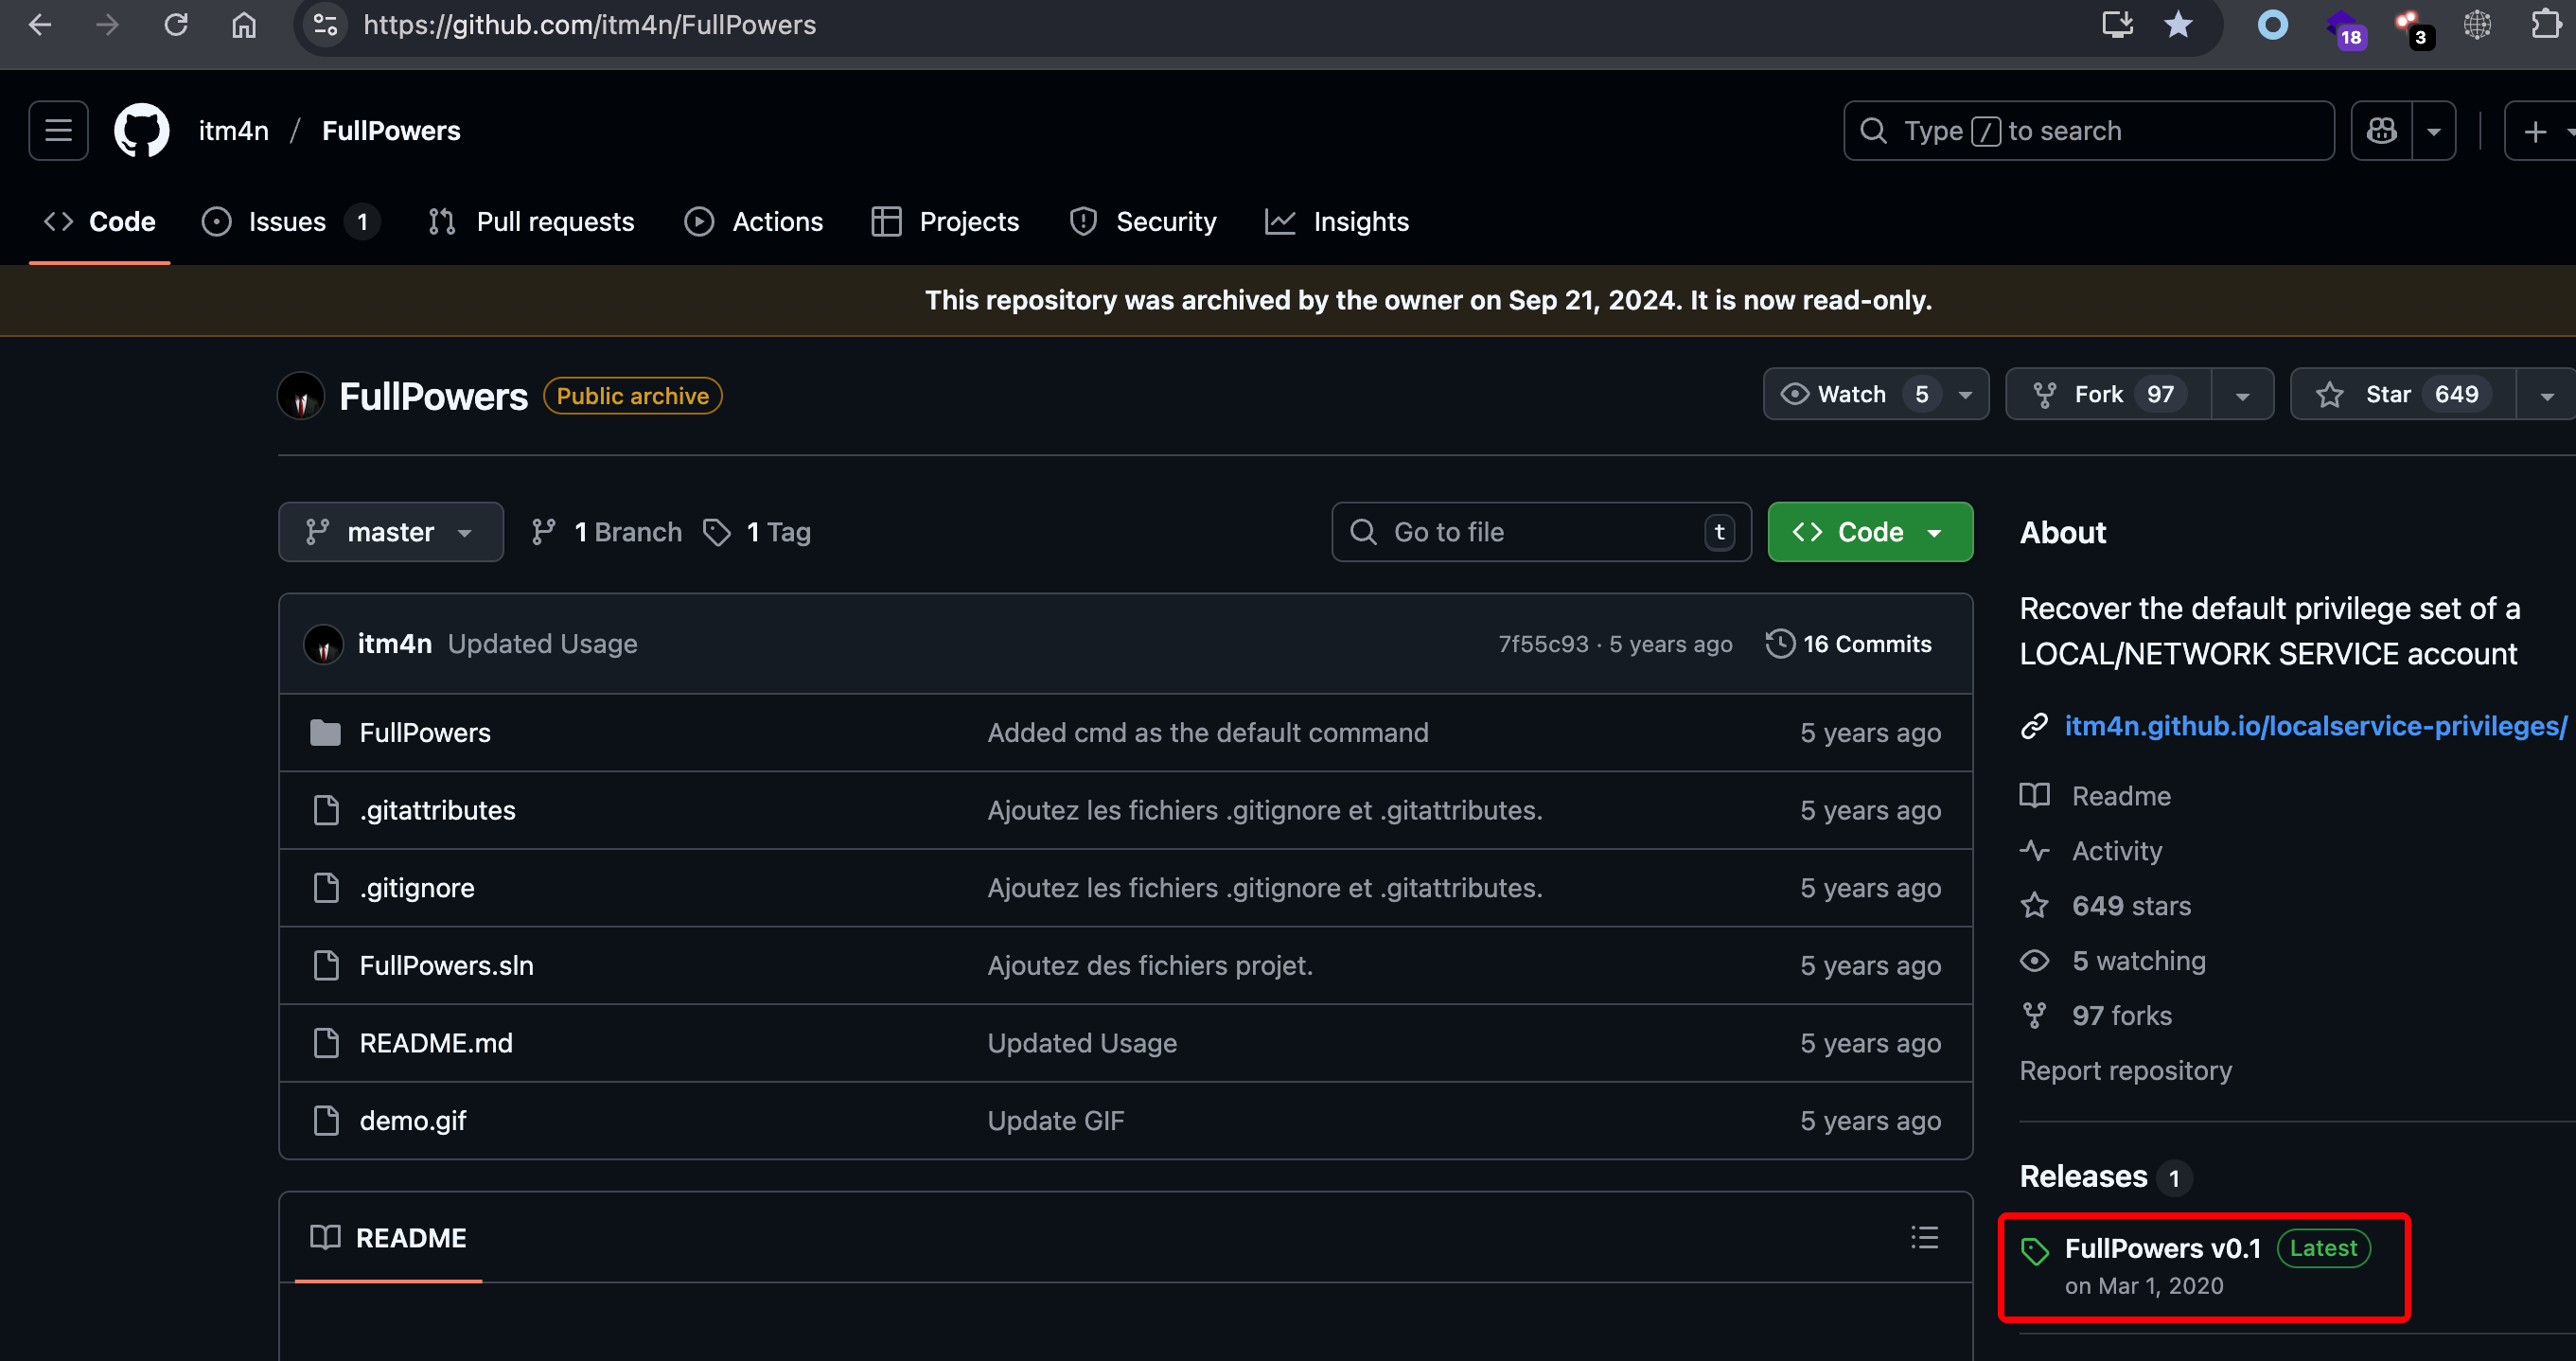Expand the green Code dropdown
Screen dimensions: 2576x1361
pyautogui.click(x=1869, y=532)
